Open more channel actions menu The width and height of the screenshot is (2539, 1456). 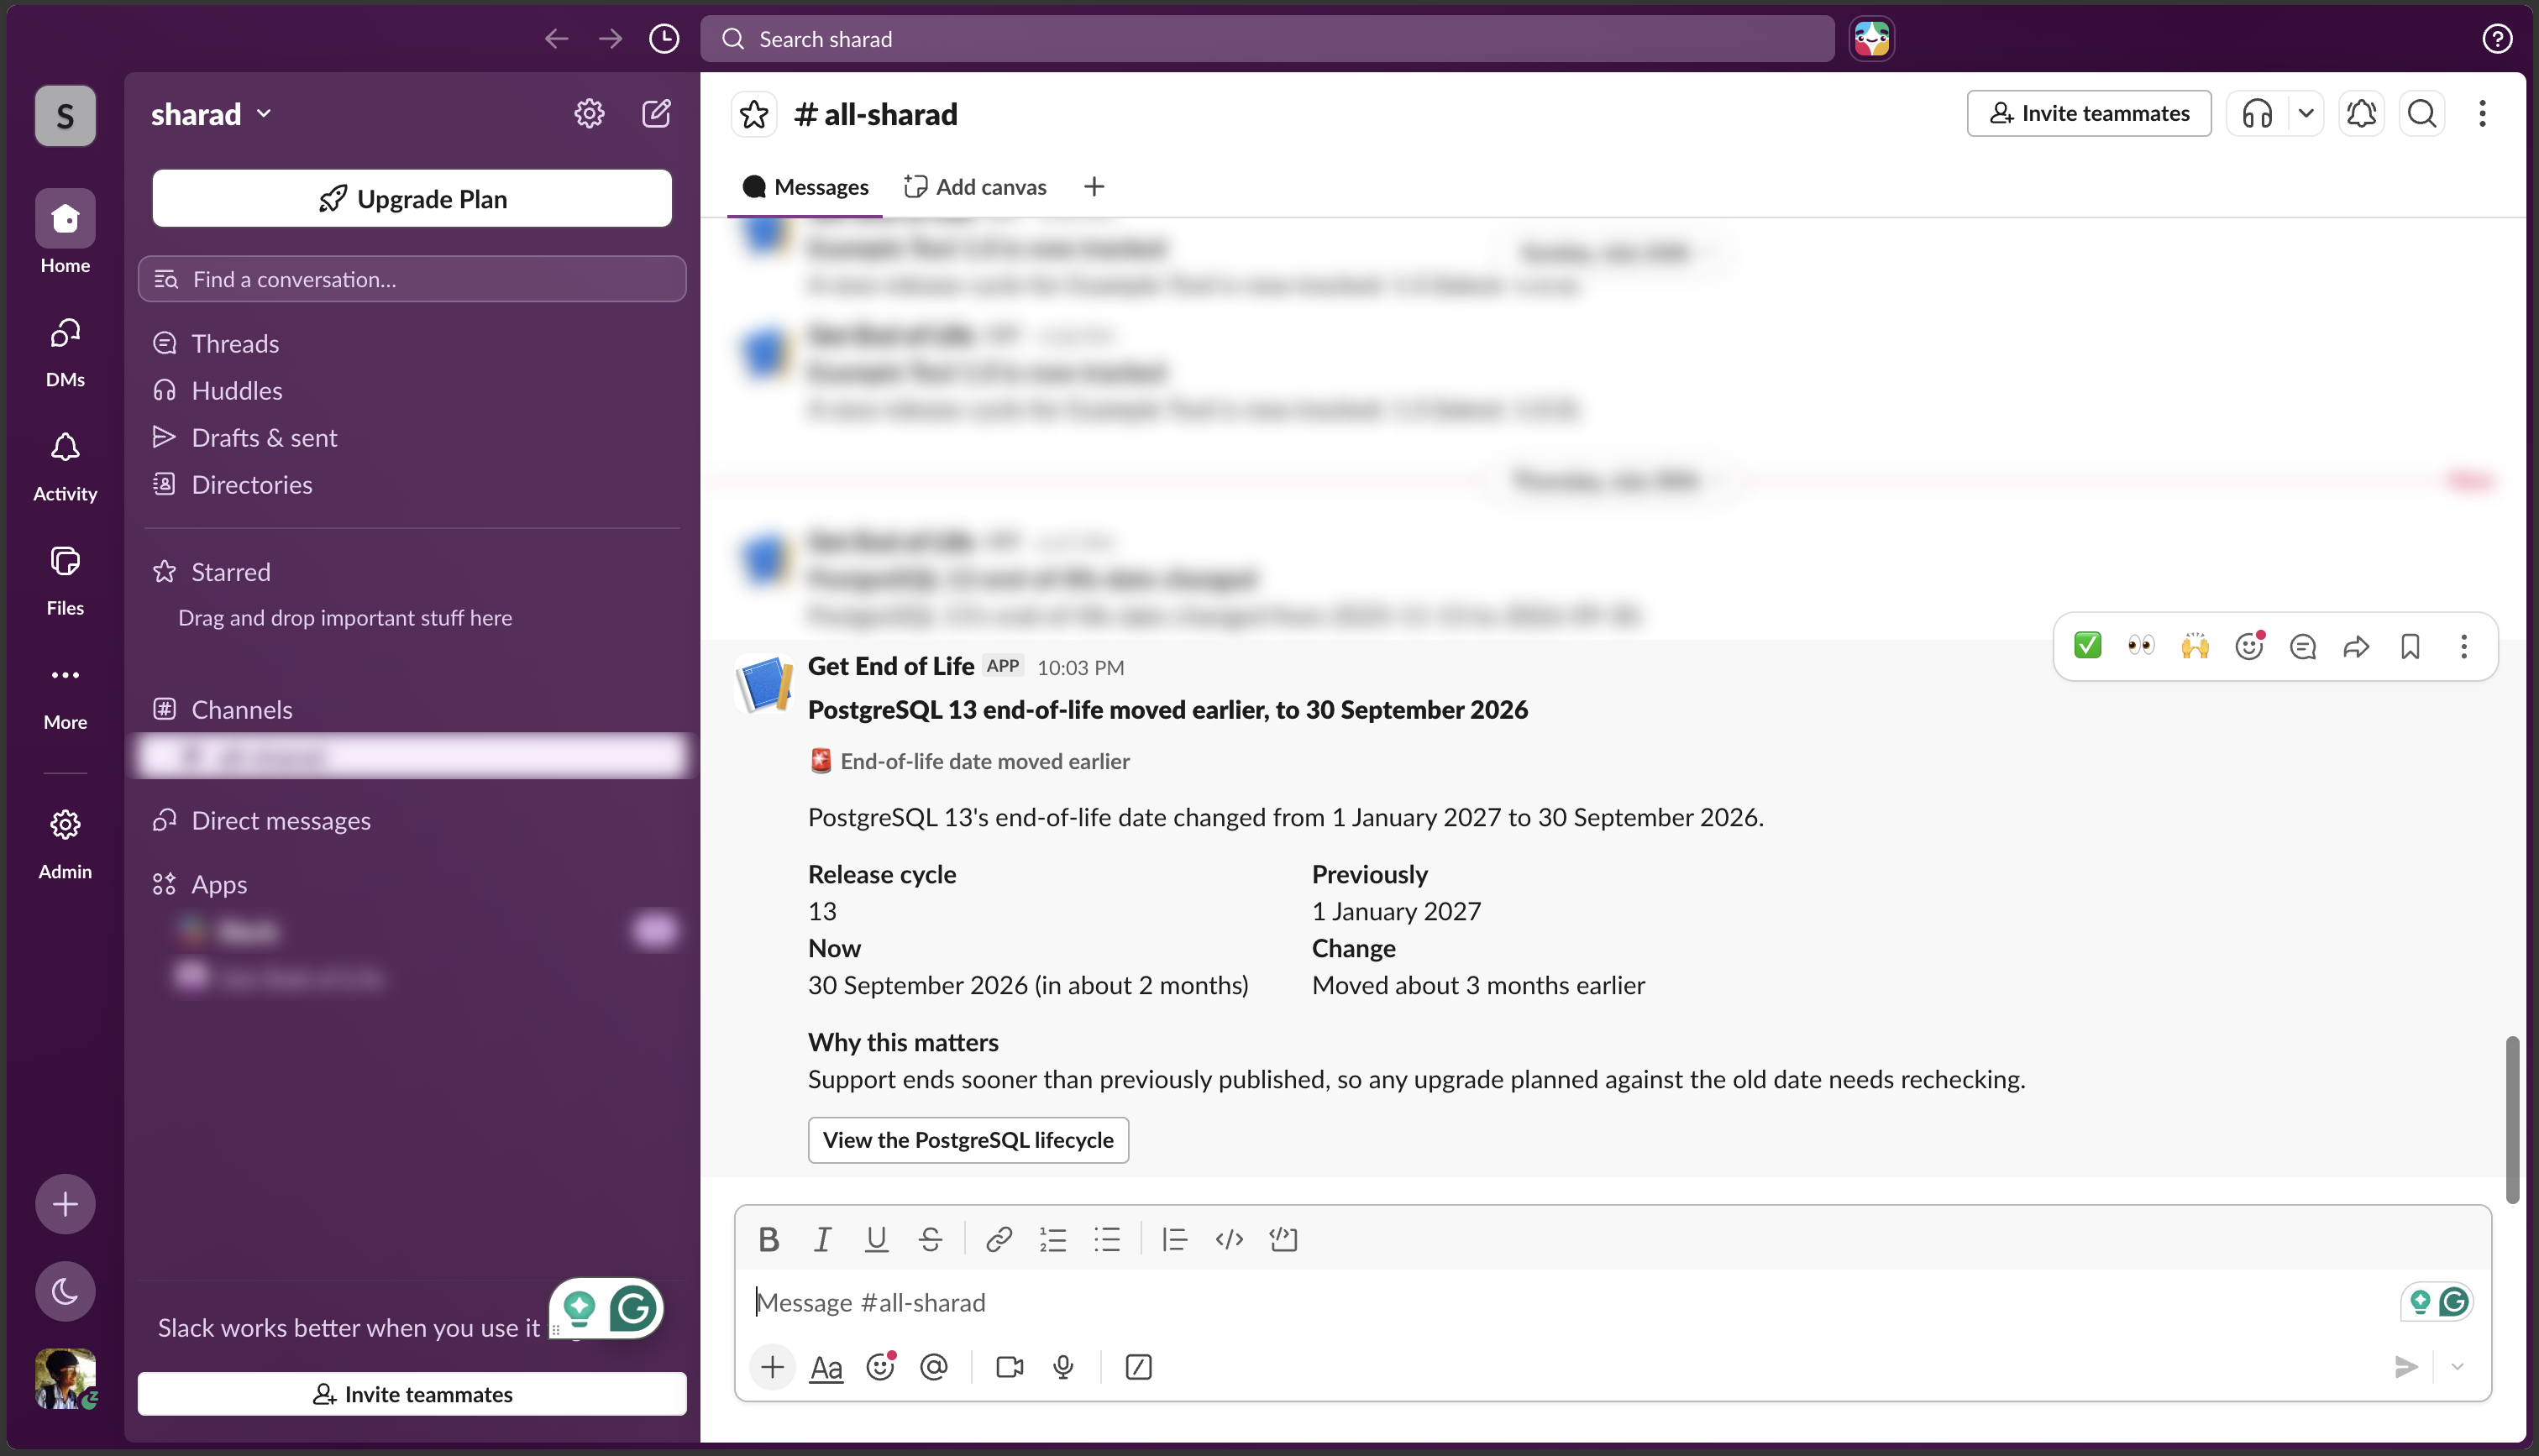[2481, 114]
